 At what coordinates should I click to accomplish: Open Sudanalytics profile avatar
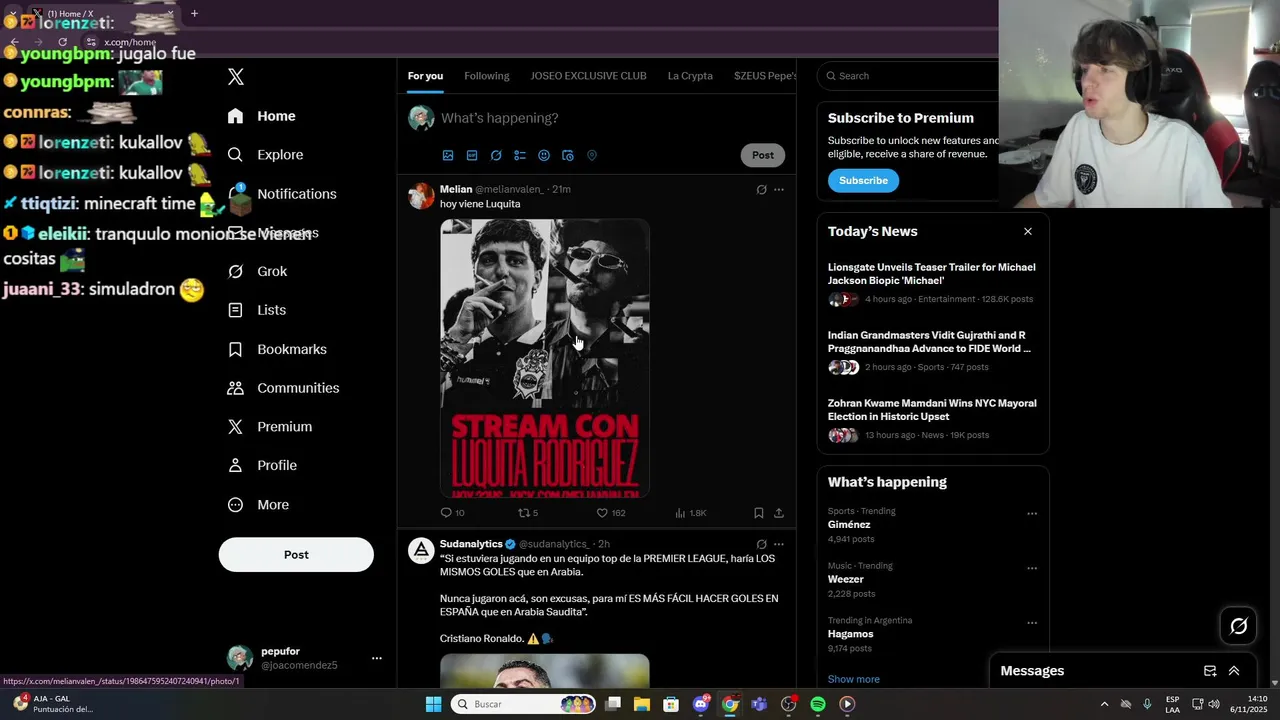(422, 551)
